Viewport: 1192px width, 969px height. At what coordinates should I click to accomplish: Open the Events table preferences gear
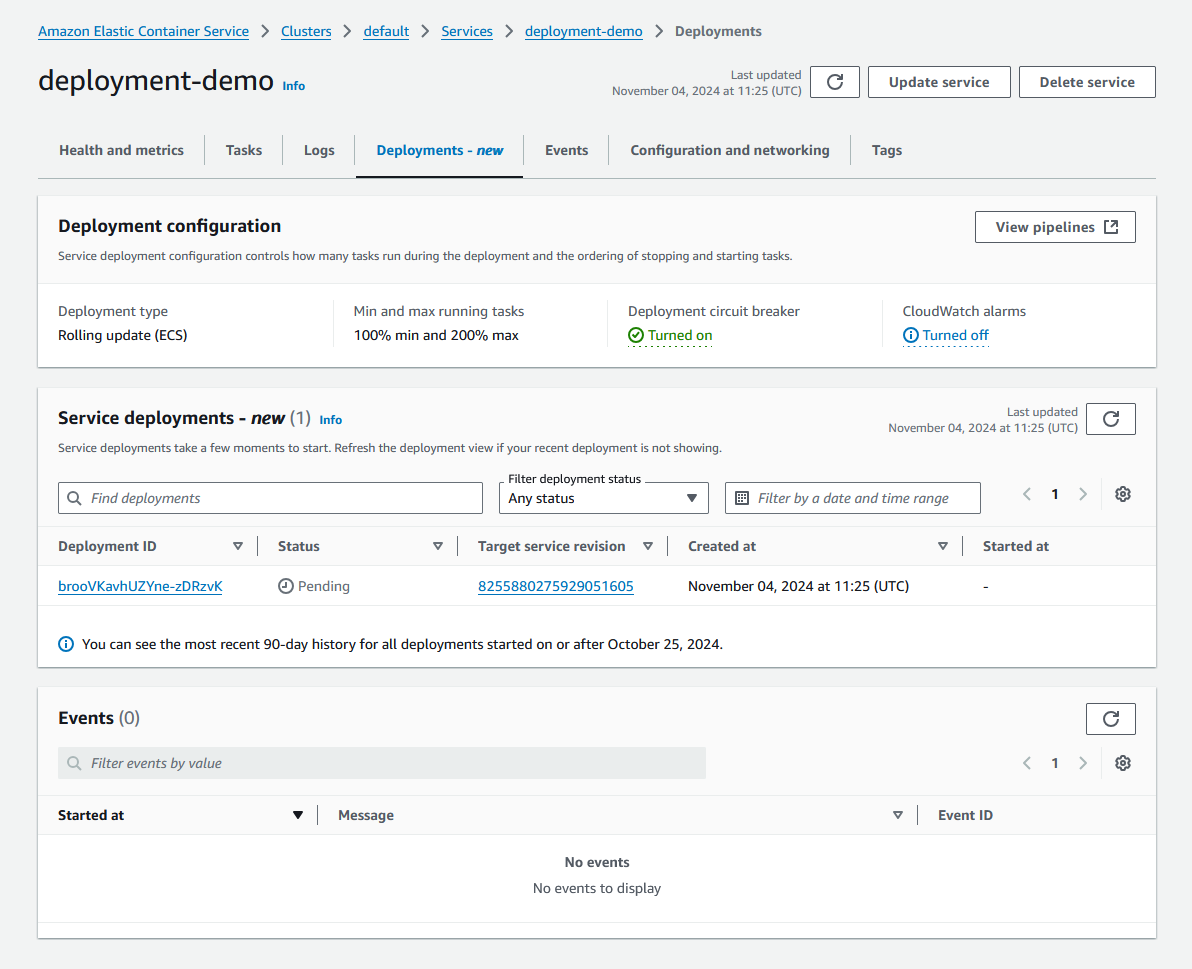(x=1122, y=762)
